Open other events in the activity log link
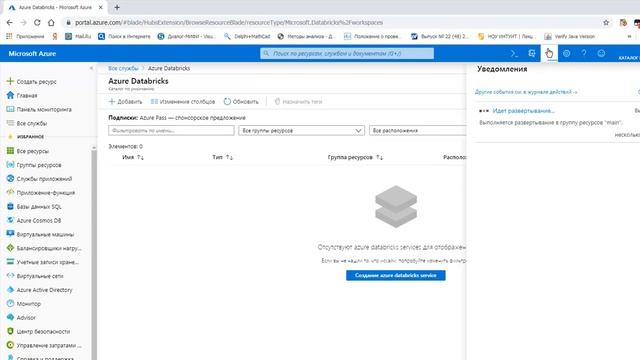Screen dimensions: 640x360 click(526, 92)
